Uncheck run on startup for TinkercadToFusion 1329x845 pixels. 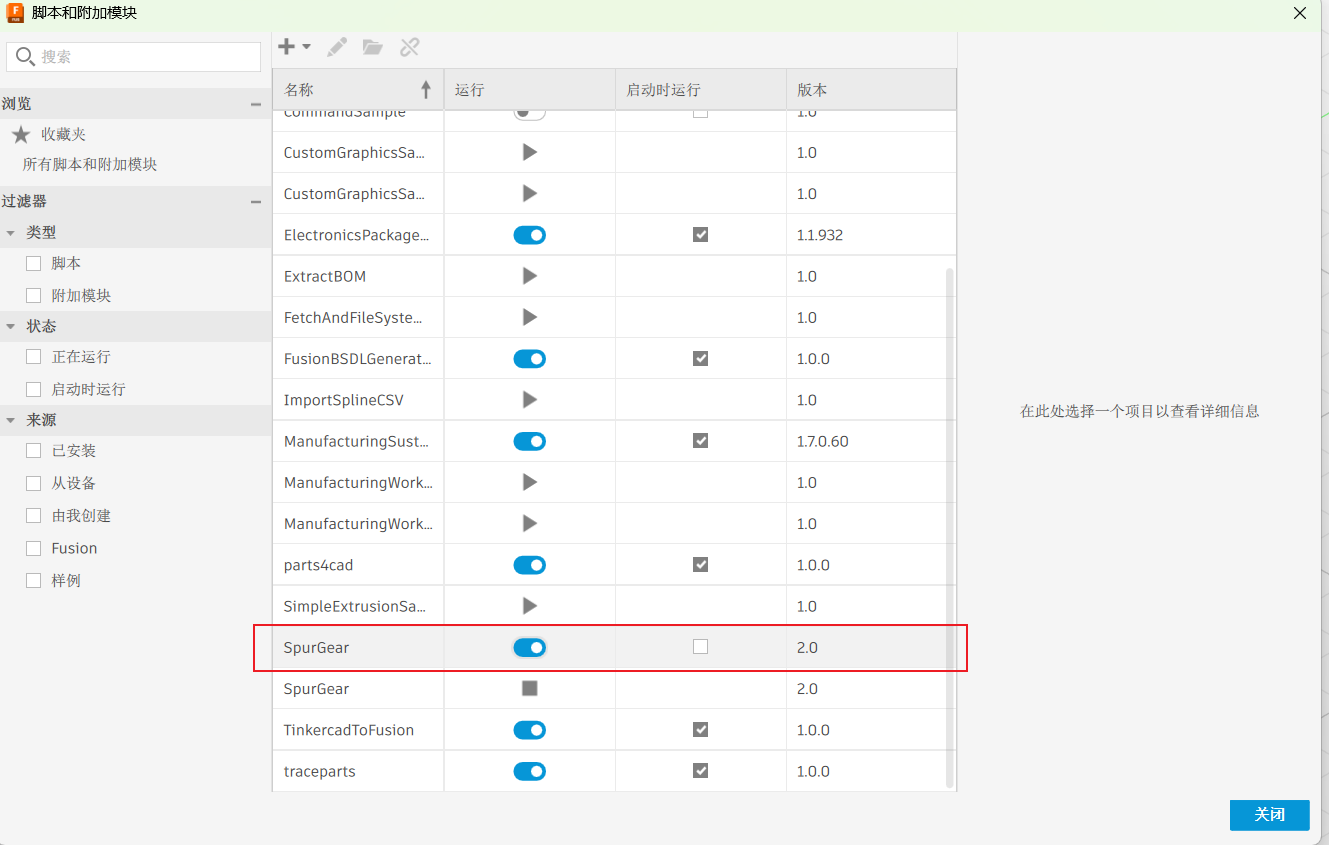click(x=700, y=730)
